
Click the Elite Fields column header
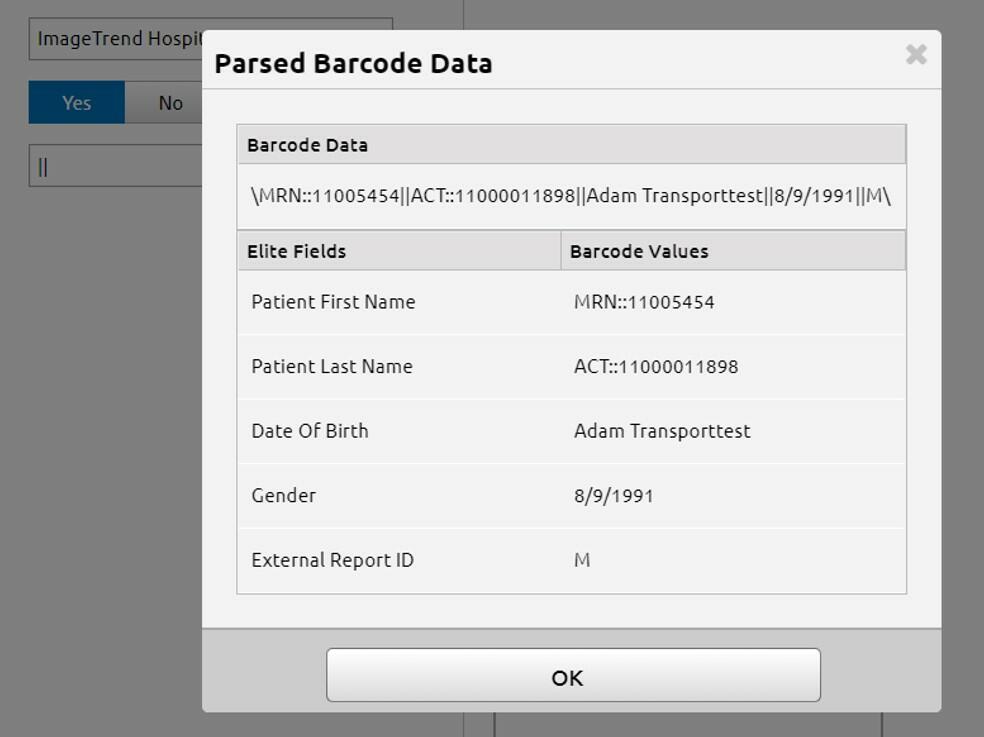coord(297,251)
